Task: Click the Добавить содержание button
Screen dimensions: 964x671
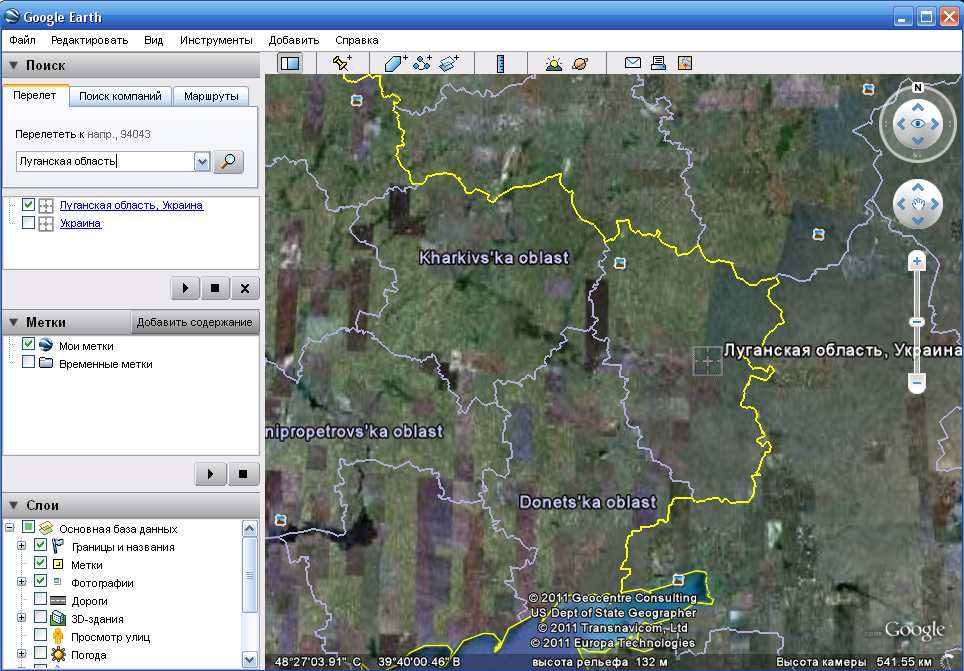Action: 195,322
